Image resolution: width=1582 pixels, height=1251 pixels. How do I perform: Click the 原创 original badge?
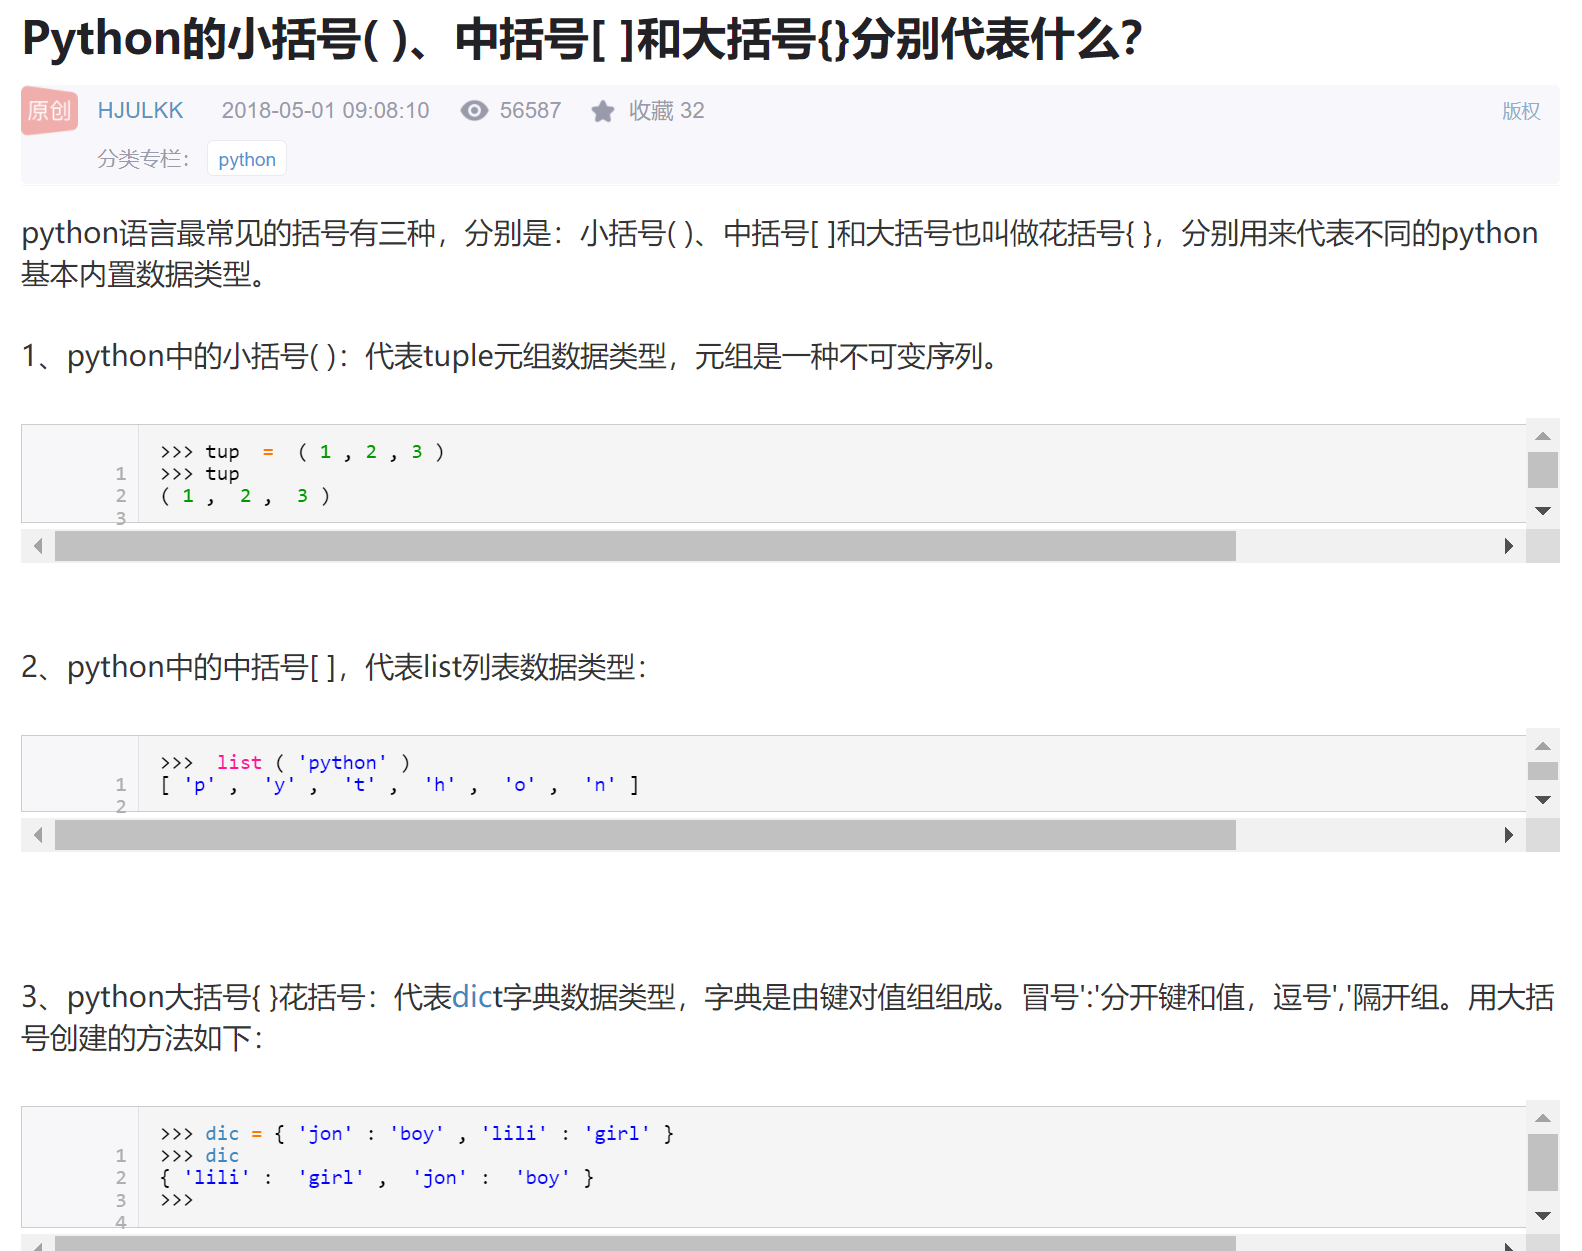(50, 110)
